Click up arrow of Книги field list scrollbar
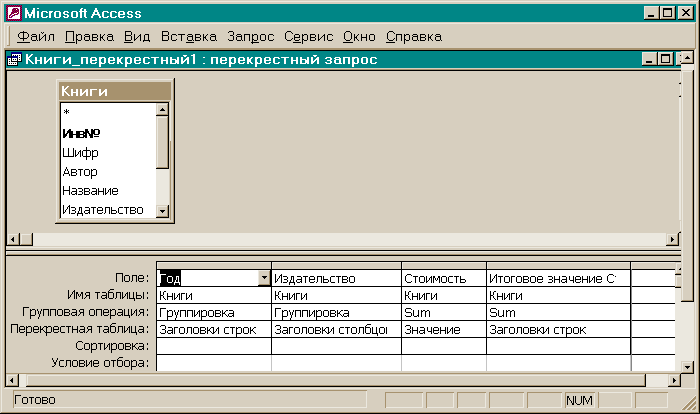The image size is (700, 414). tap(162, 110)
